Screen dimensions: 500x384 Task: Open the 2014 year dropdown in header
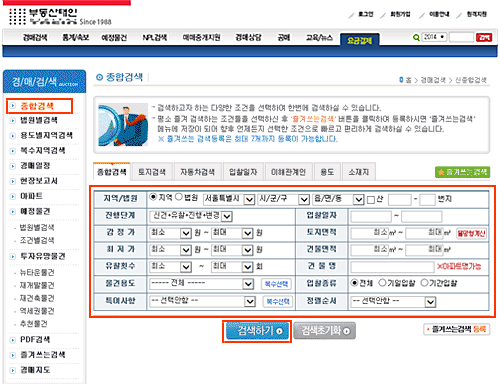coord(434,37)
